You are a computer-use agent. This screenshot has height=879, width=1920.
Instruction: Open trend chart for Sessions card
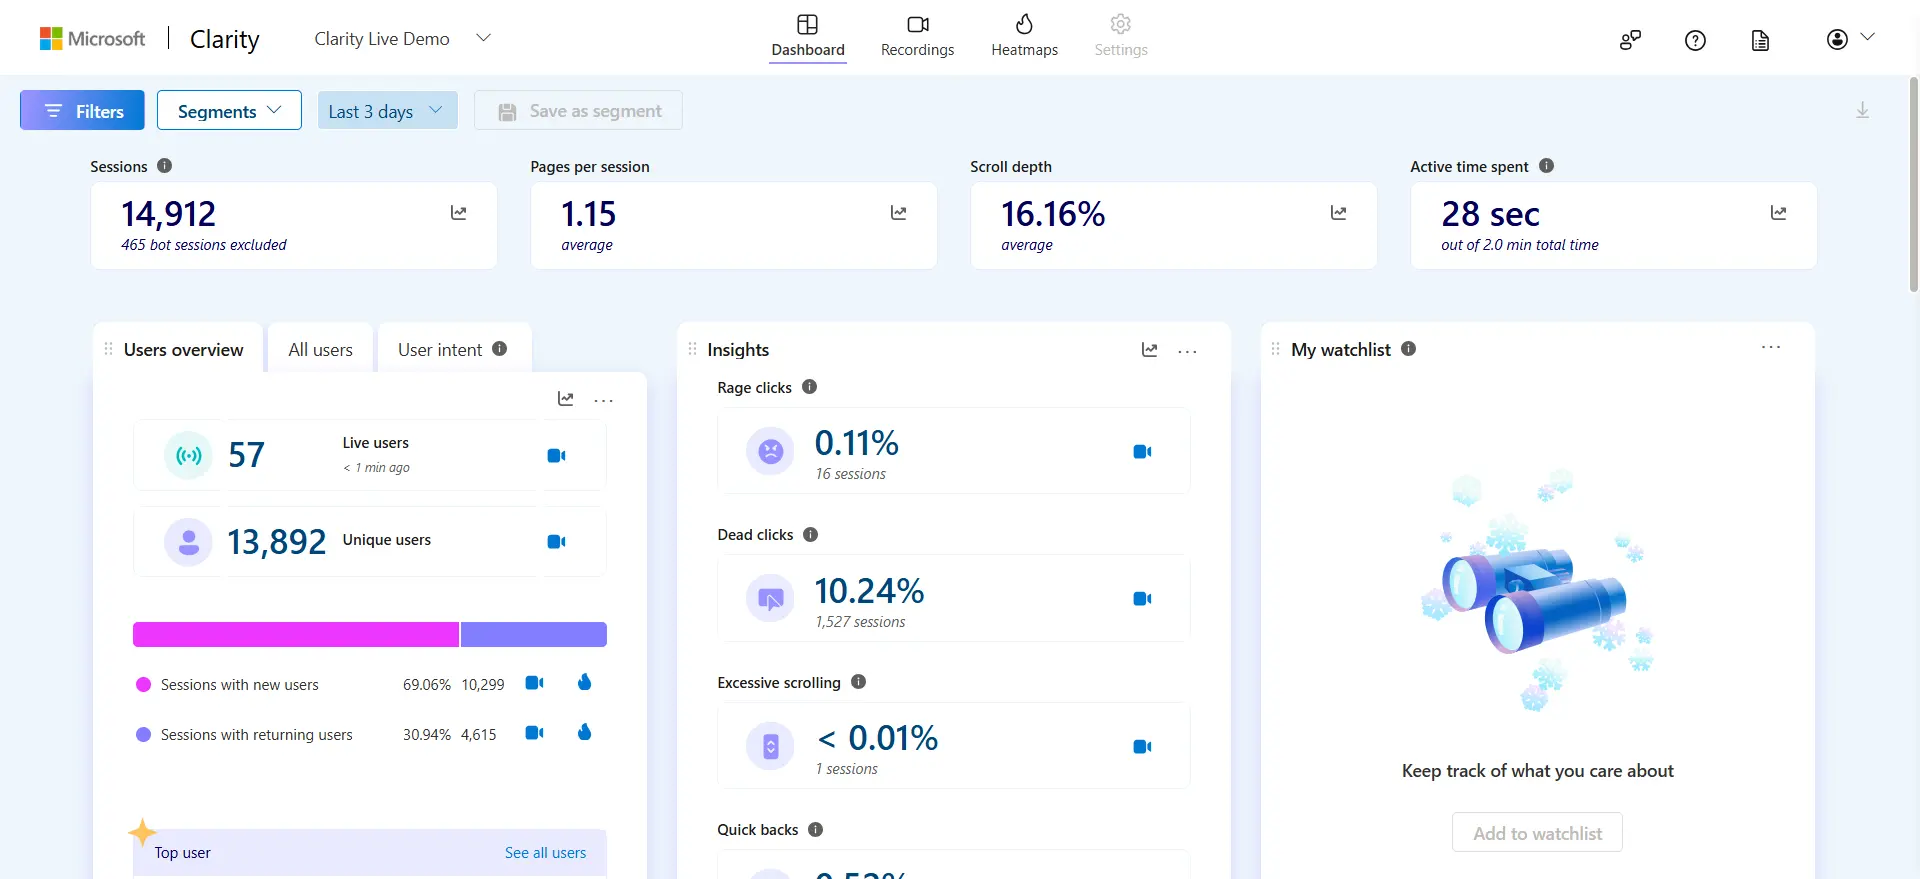(x=459, y=212)
